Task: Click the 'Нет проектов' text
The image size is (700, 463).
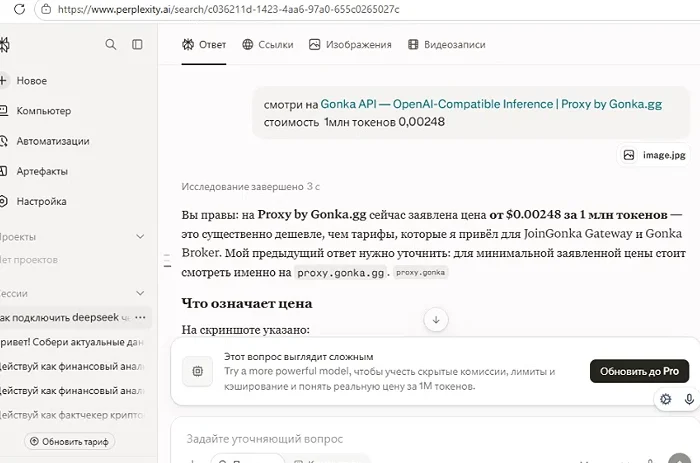Action: pyautogui.click(x=29, y=260)
